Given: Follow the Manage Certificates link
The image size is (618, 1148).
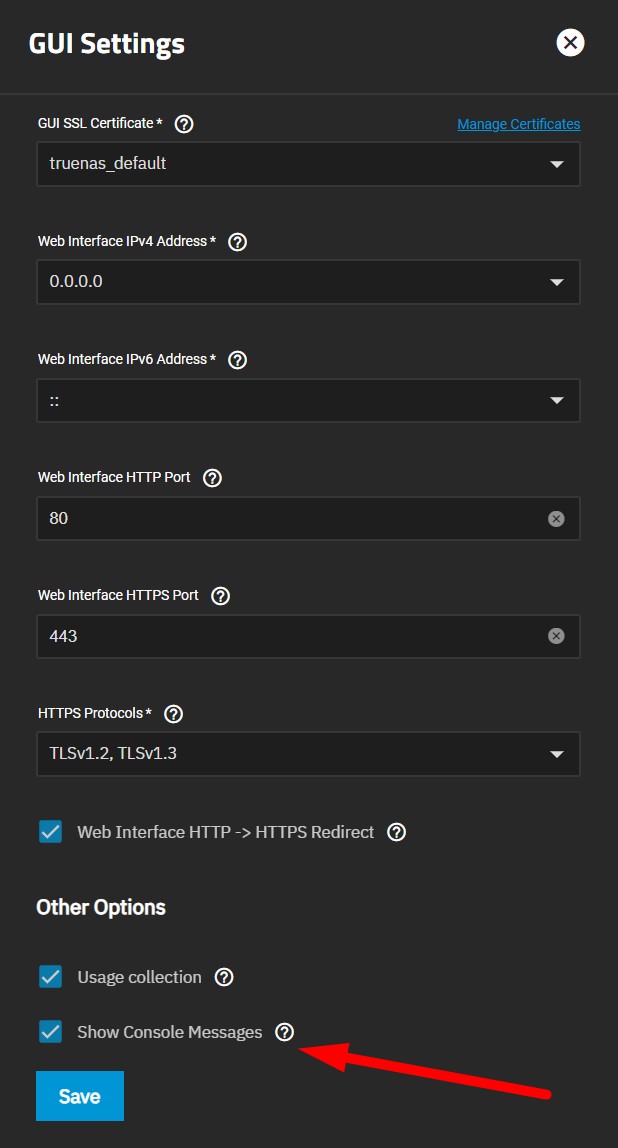Looking at the screenshot, I should click(x=518, y=124).
